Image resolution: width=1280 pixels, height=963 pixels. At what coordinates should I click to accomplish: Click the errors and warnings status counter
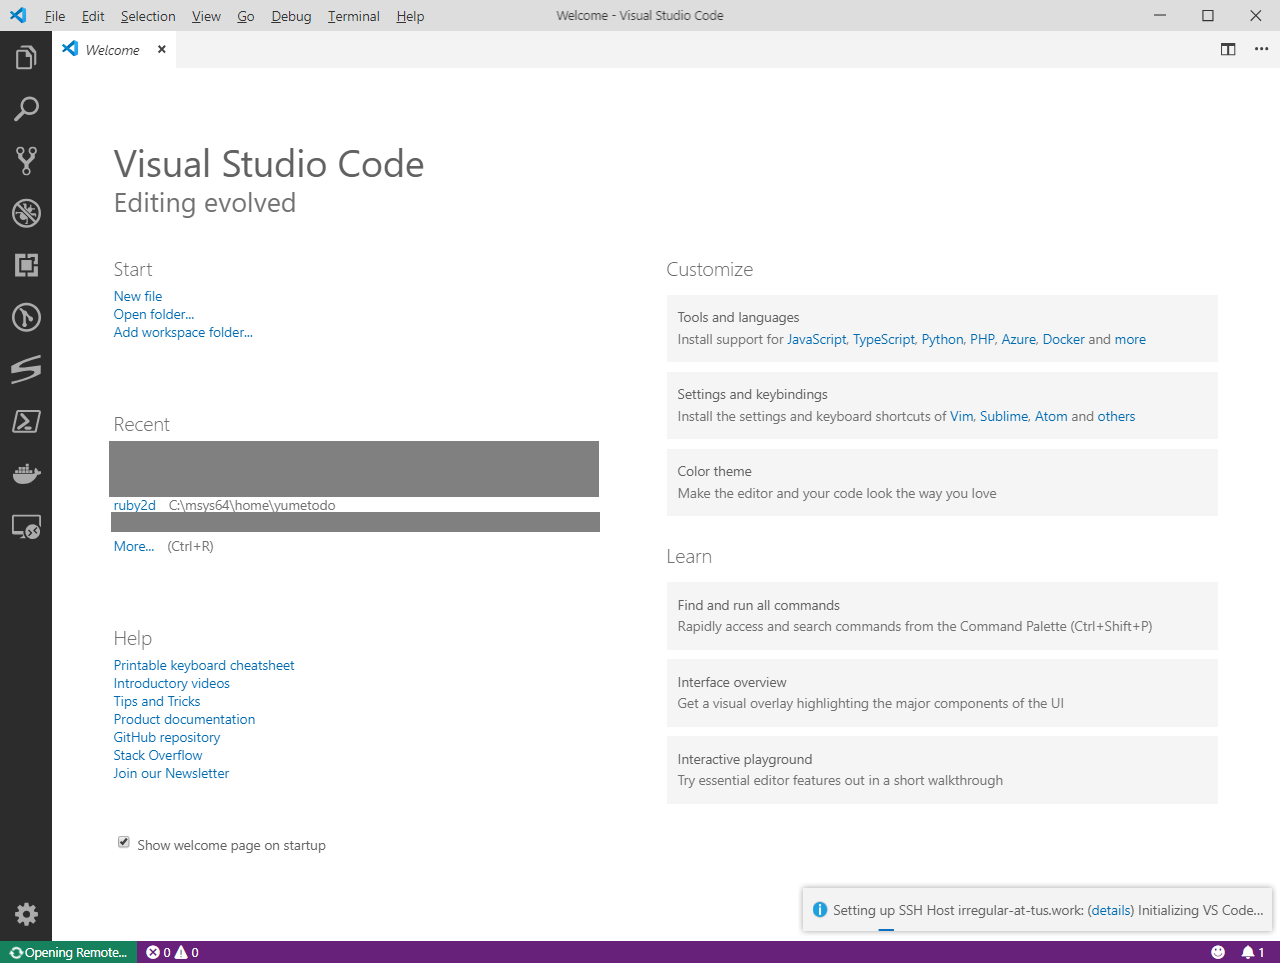(x=172, y=952)
